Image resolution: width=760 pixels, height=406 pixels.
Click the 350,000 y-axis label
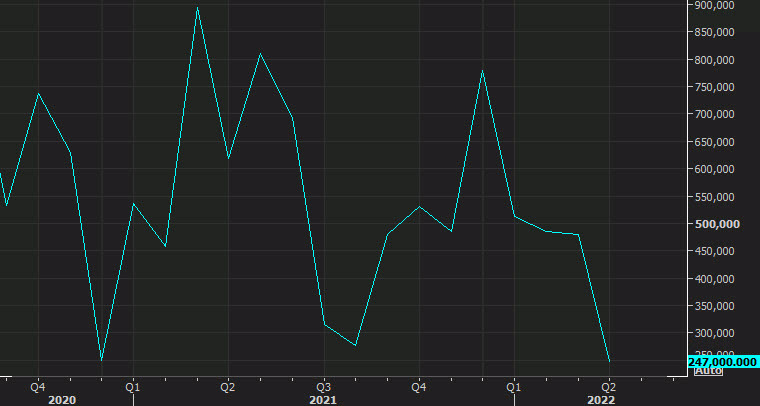point(714,306)
